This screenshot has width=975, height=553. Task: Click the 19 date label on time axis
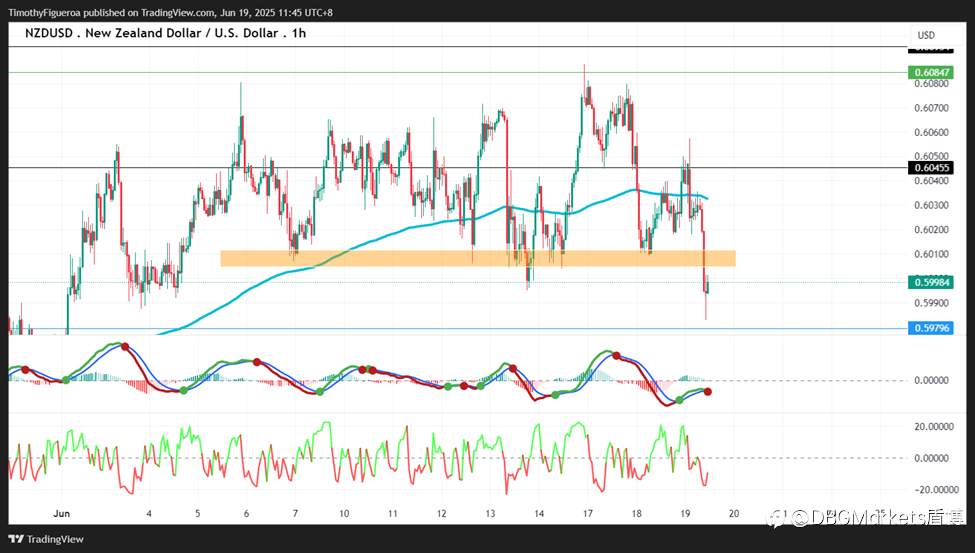pos(685,514)
